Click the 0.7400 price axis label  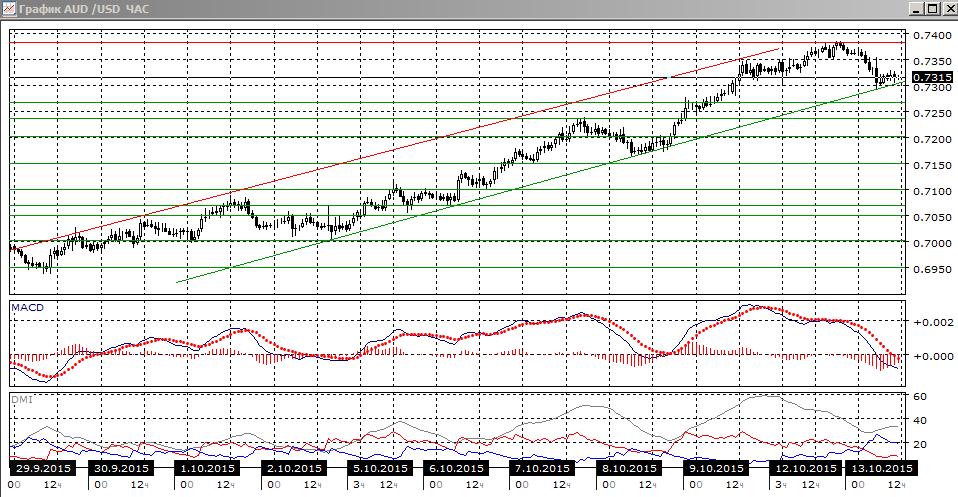(932, 35)
